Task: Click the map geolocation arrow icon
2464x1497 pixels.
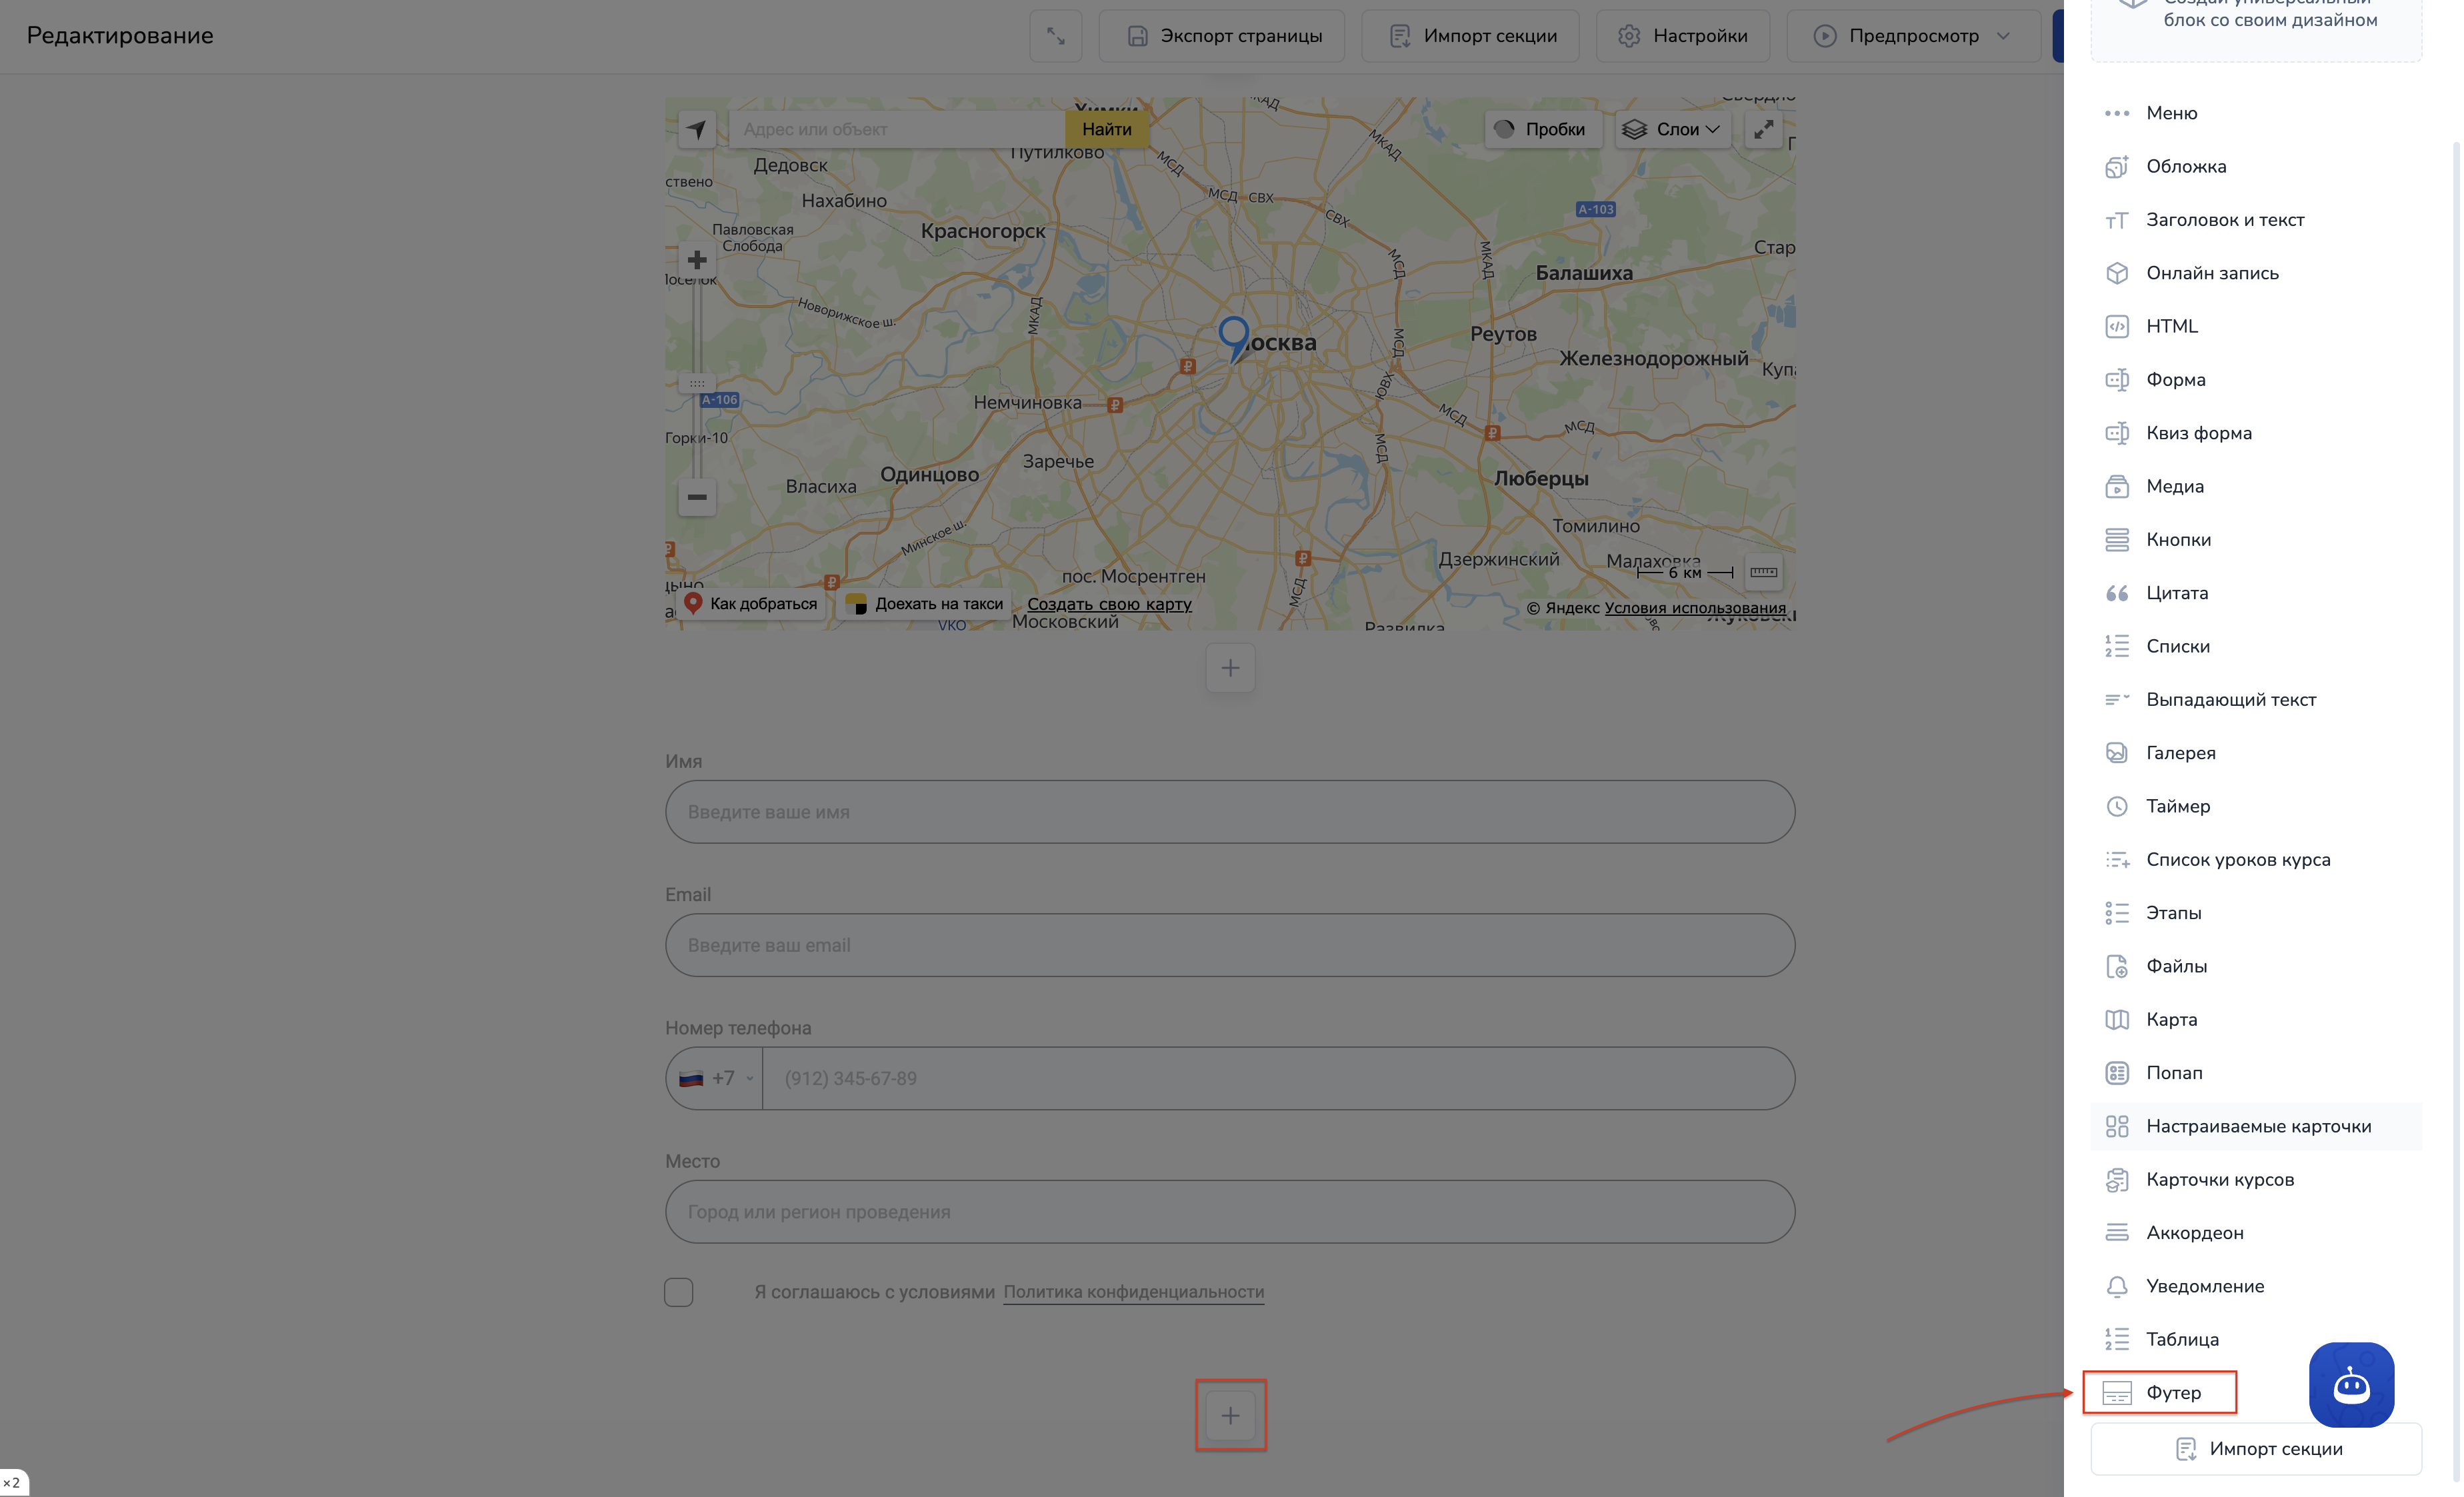Action: tap(697, 129)
